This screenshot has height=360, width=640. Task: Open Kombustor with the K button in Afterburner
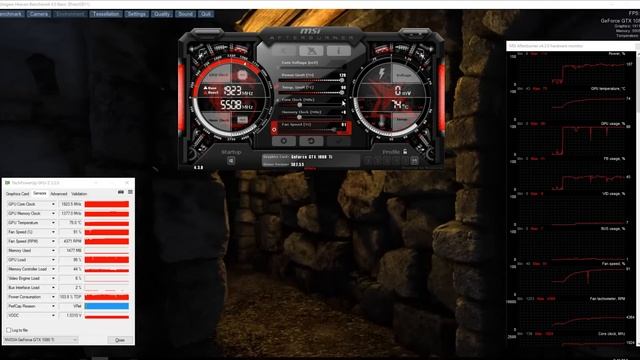point(284,51)
